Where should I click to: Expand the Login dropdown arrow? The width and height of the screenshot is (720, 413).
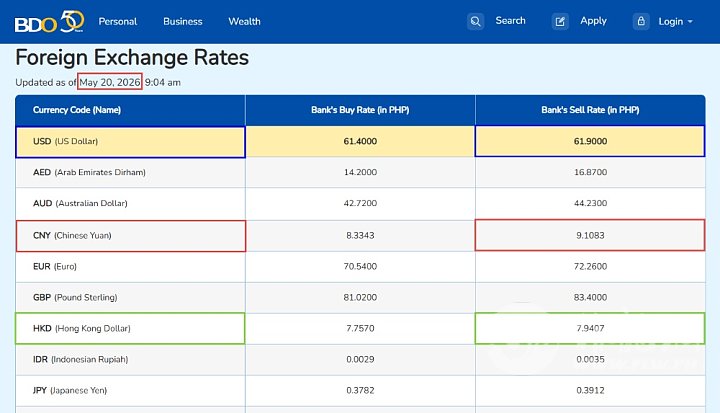click(690, 22)
